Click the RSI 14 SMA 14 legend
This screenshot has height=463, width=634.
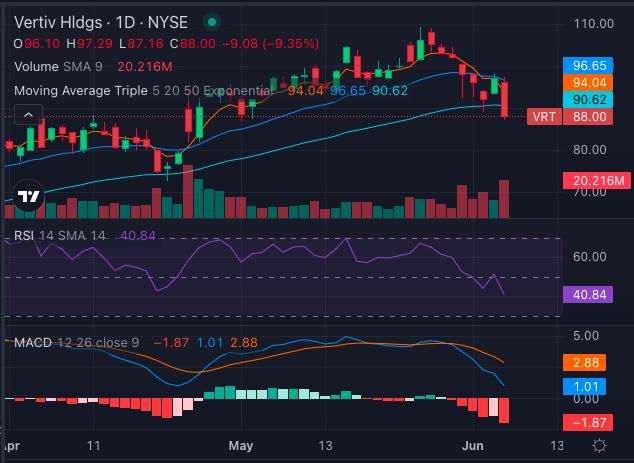[59, 235]
